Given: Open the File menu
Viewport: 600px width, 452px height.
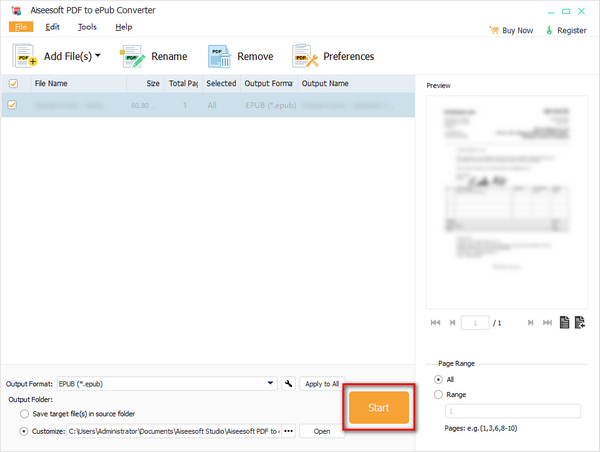Looking at the screenshot, I should click(x=21, y=27).
